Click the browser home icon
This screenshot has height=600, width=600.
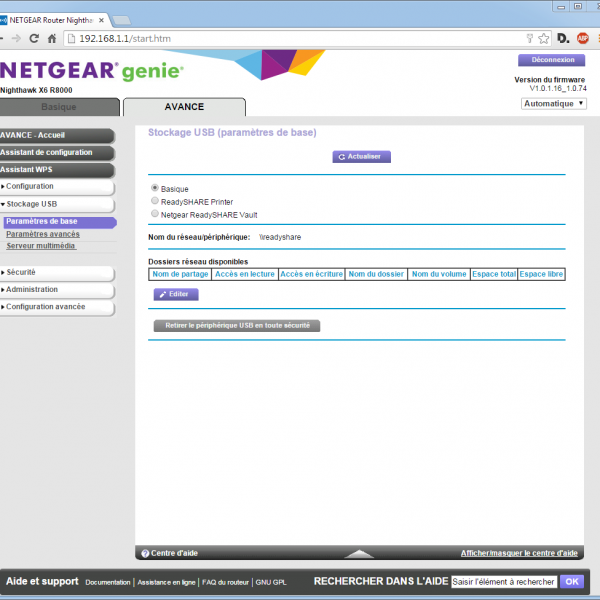54,38
